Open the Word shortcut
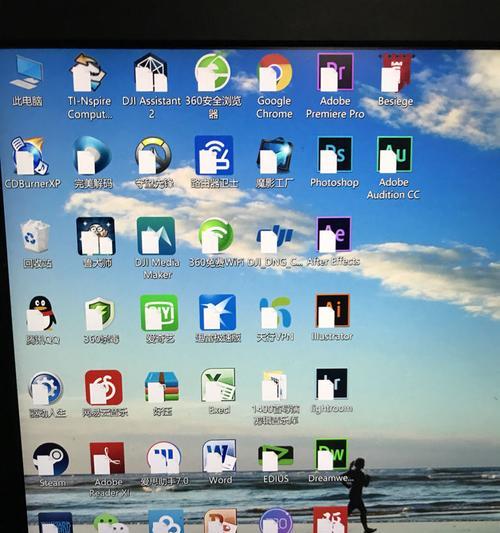Viewport: 500px width, 533px height. pos(219,456)
